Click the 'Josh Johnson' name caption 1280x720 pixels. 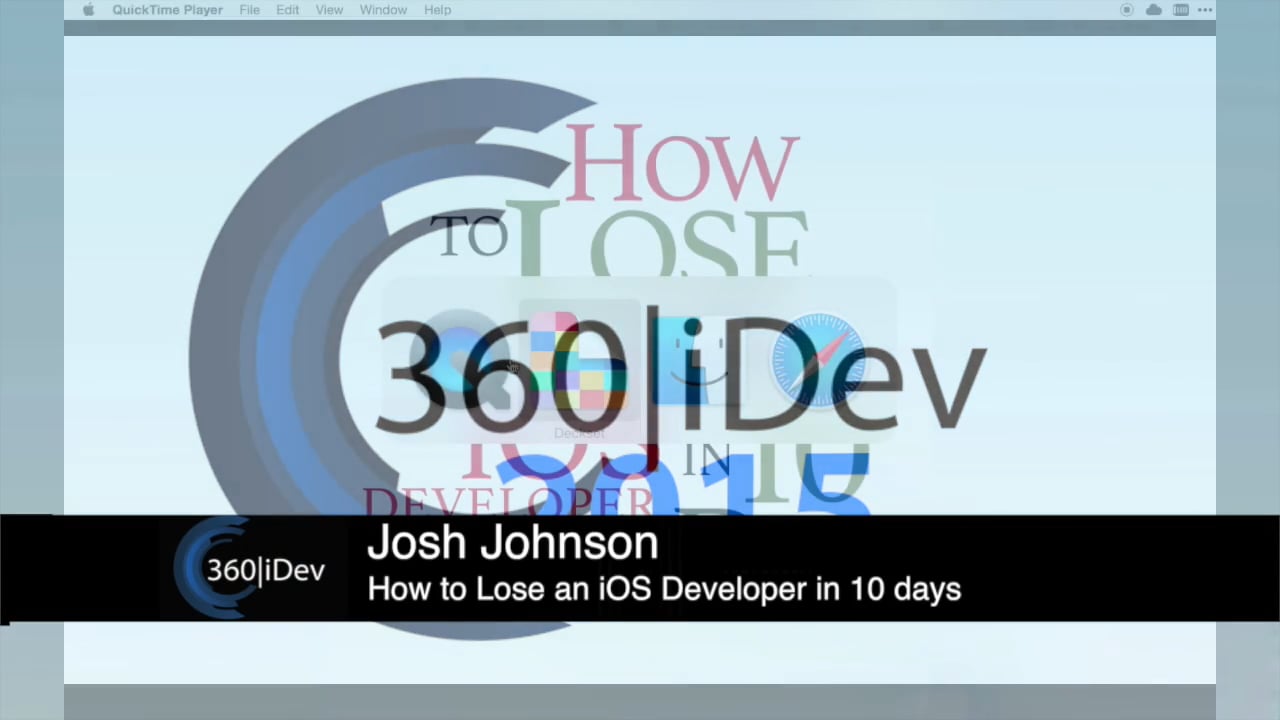512,543
